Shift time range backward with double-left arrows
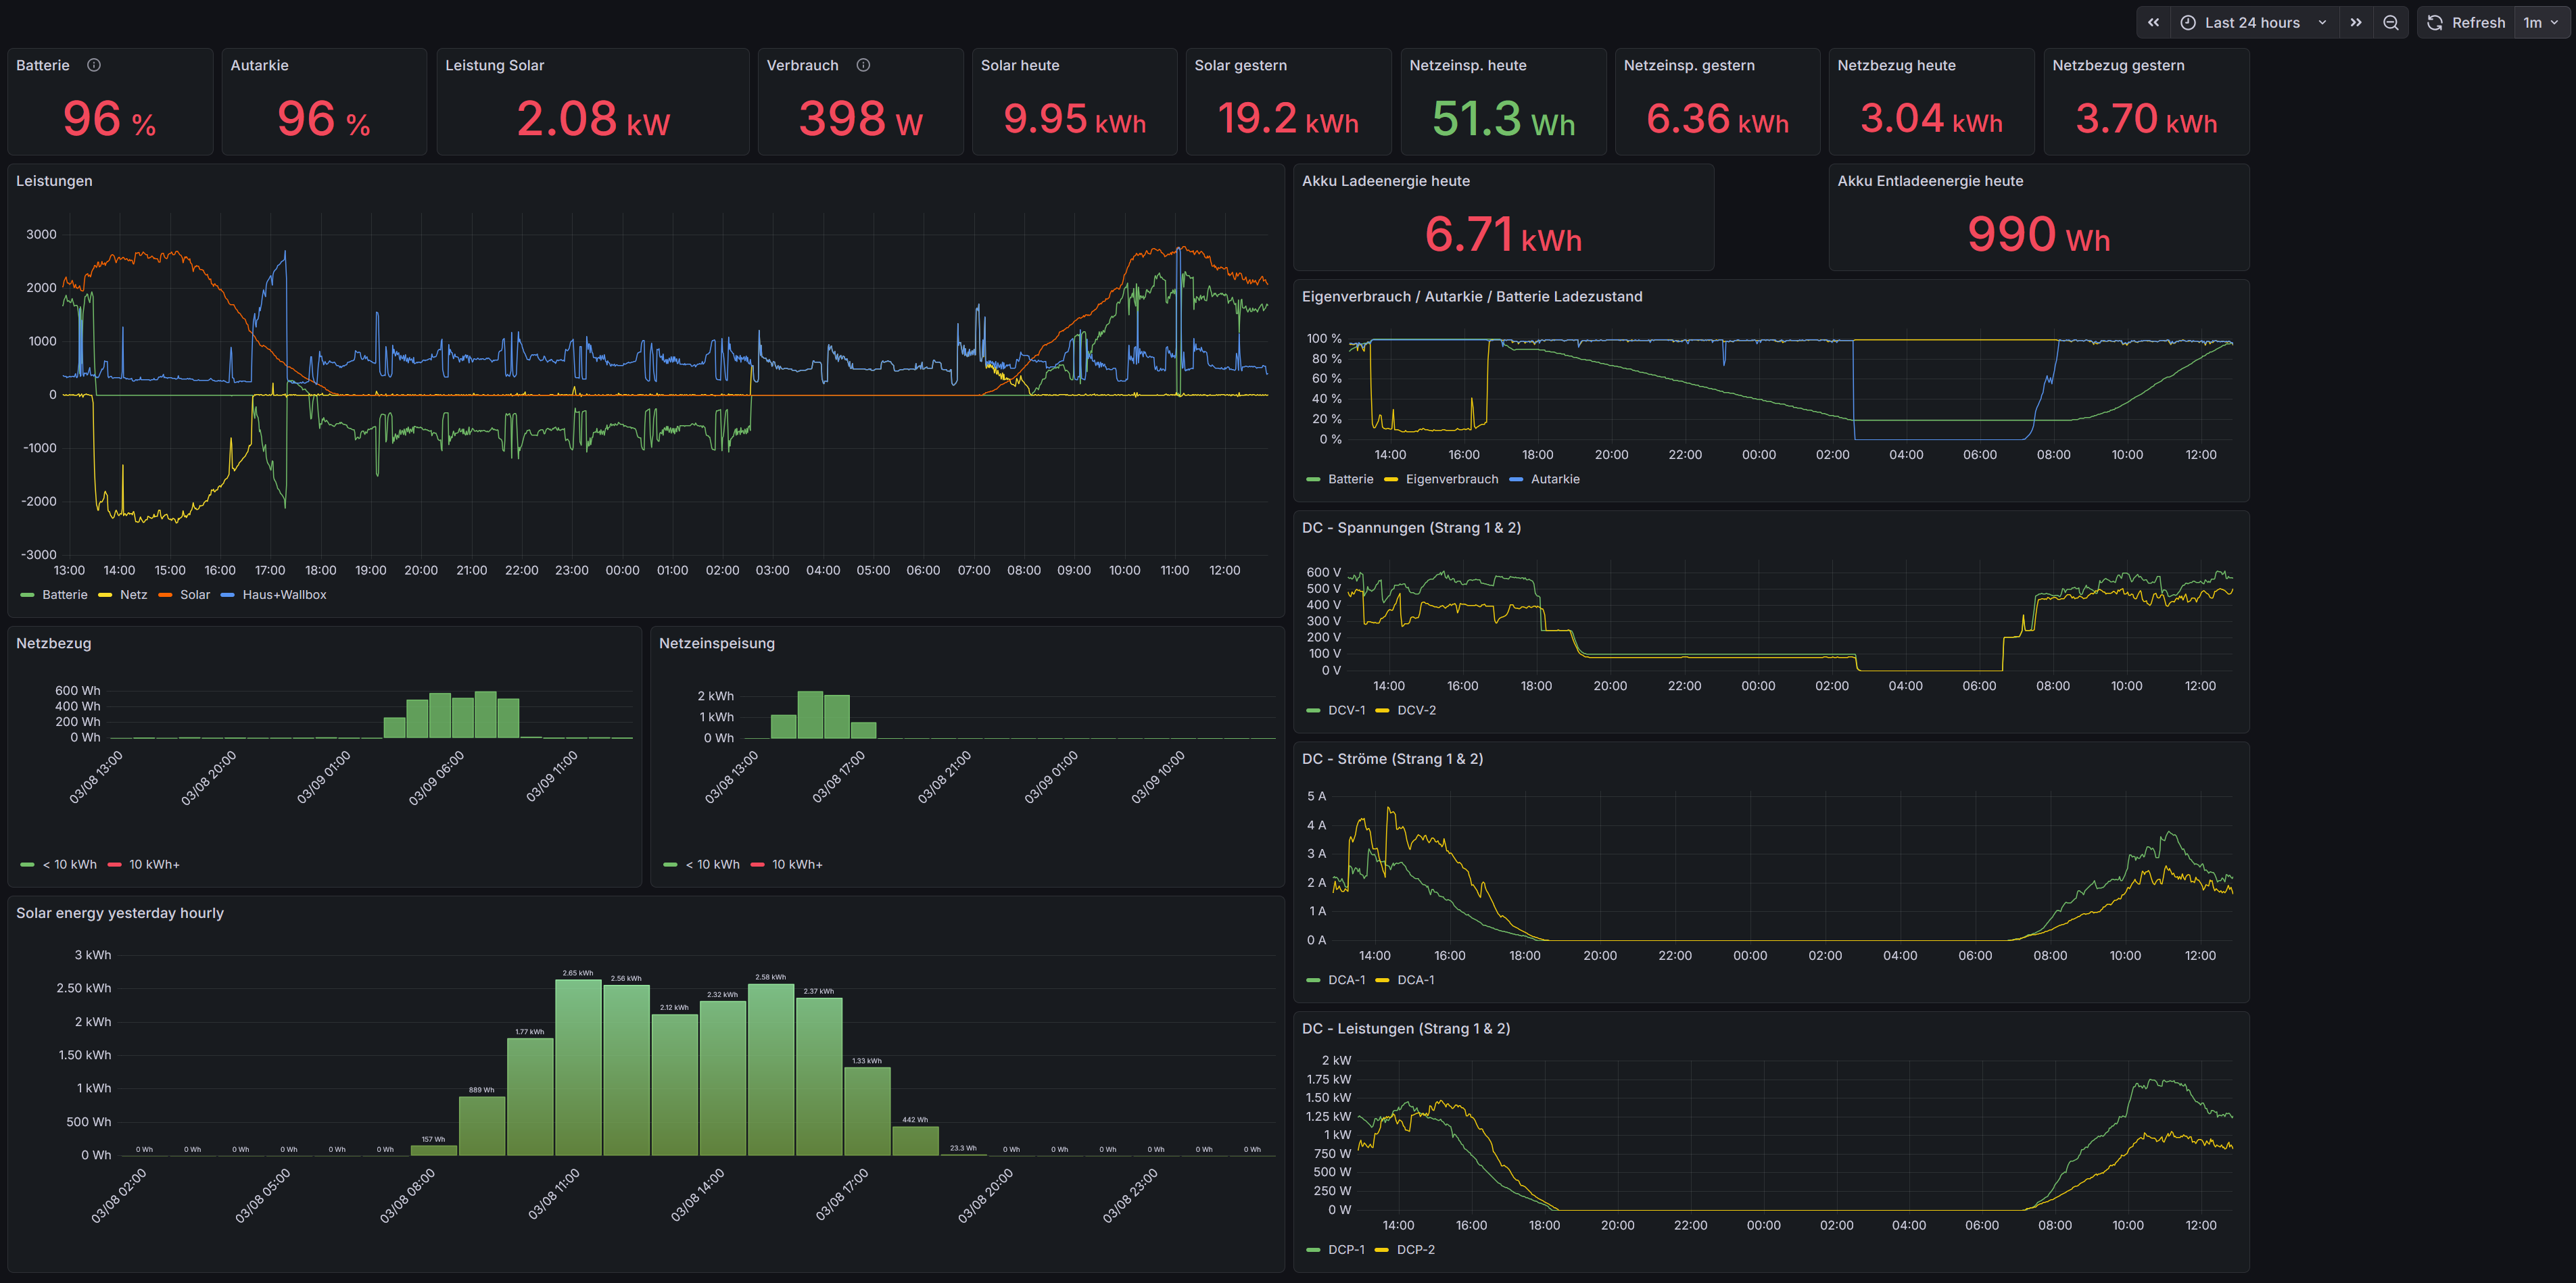Screen dimensions: 2576x1283 pyautogui.click(x=2153, y=22)
